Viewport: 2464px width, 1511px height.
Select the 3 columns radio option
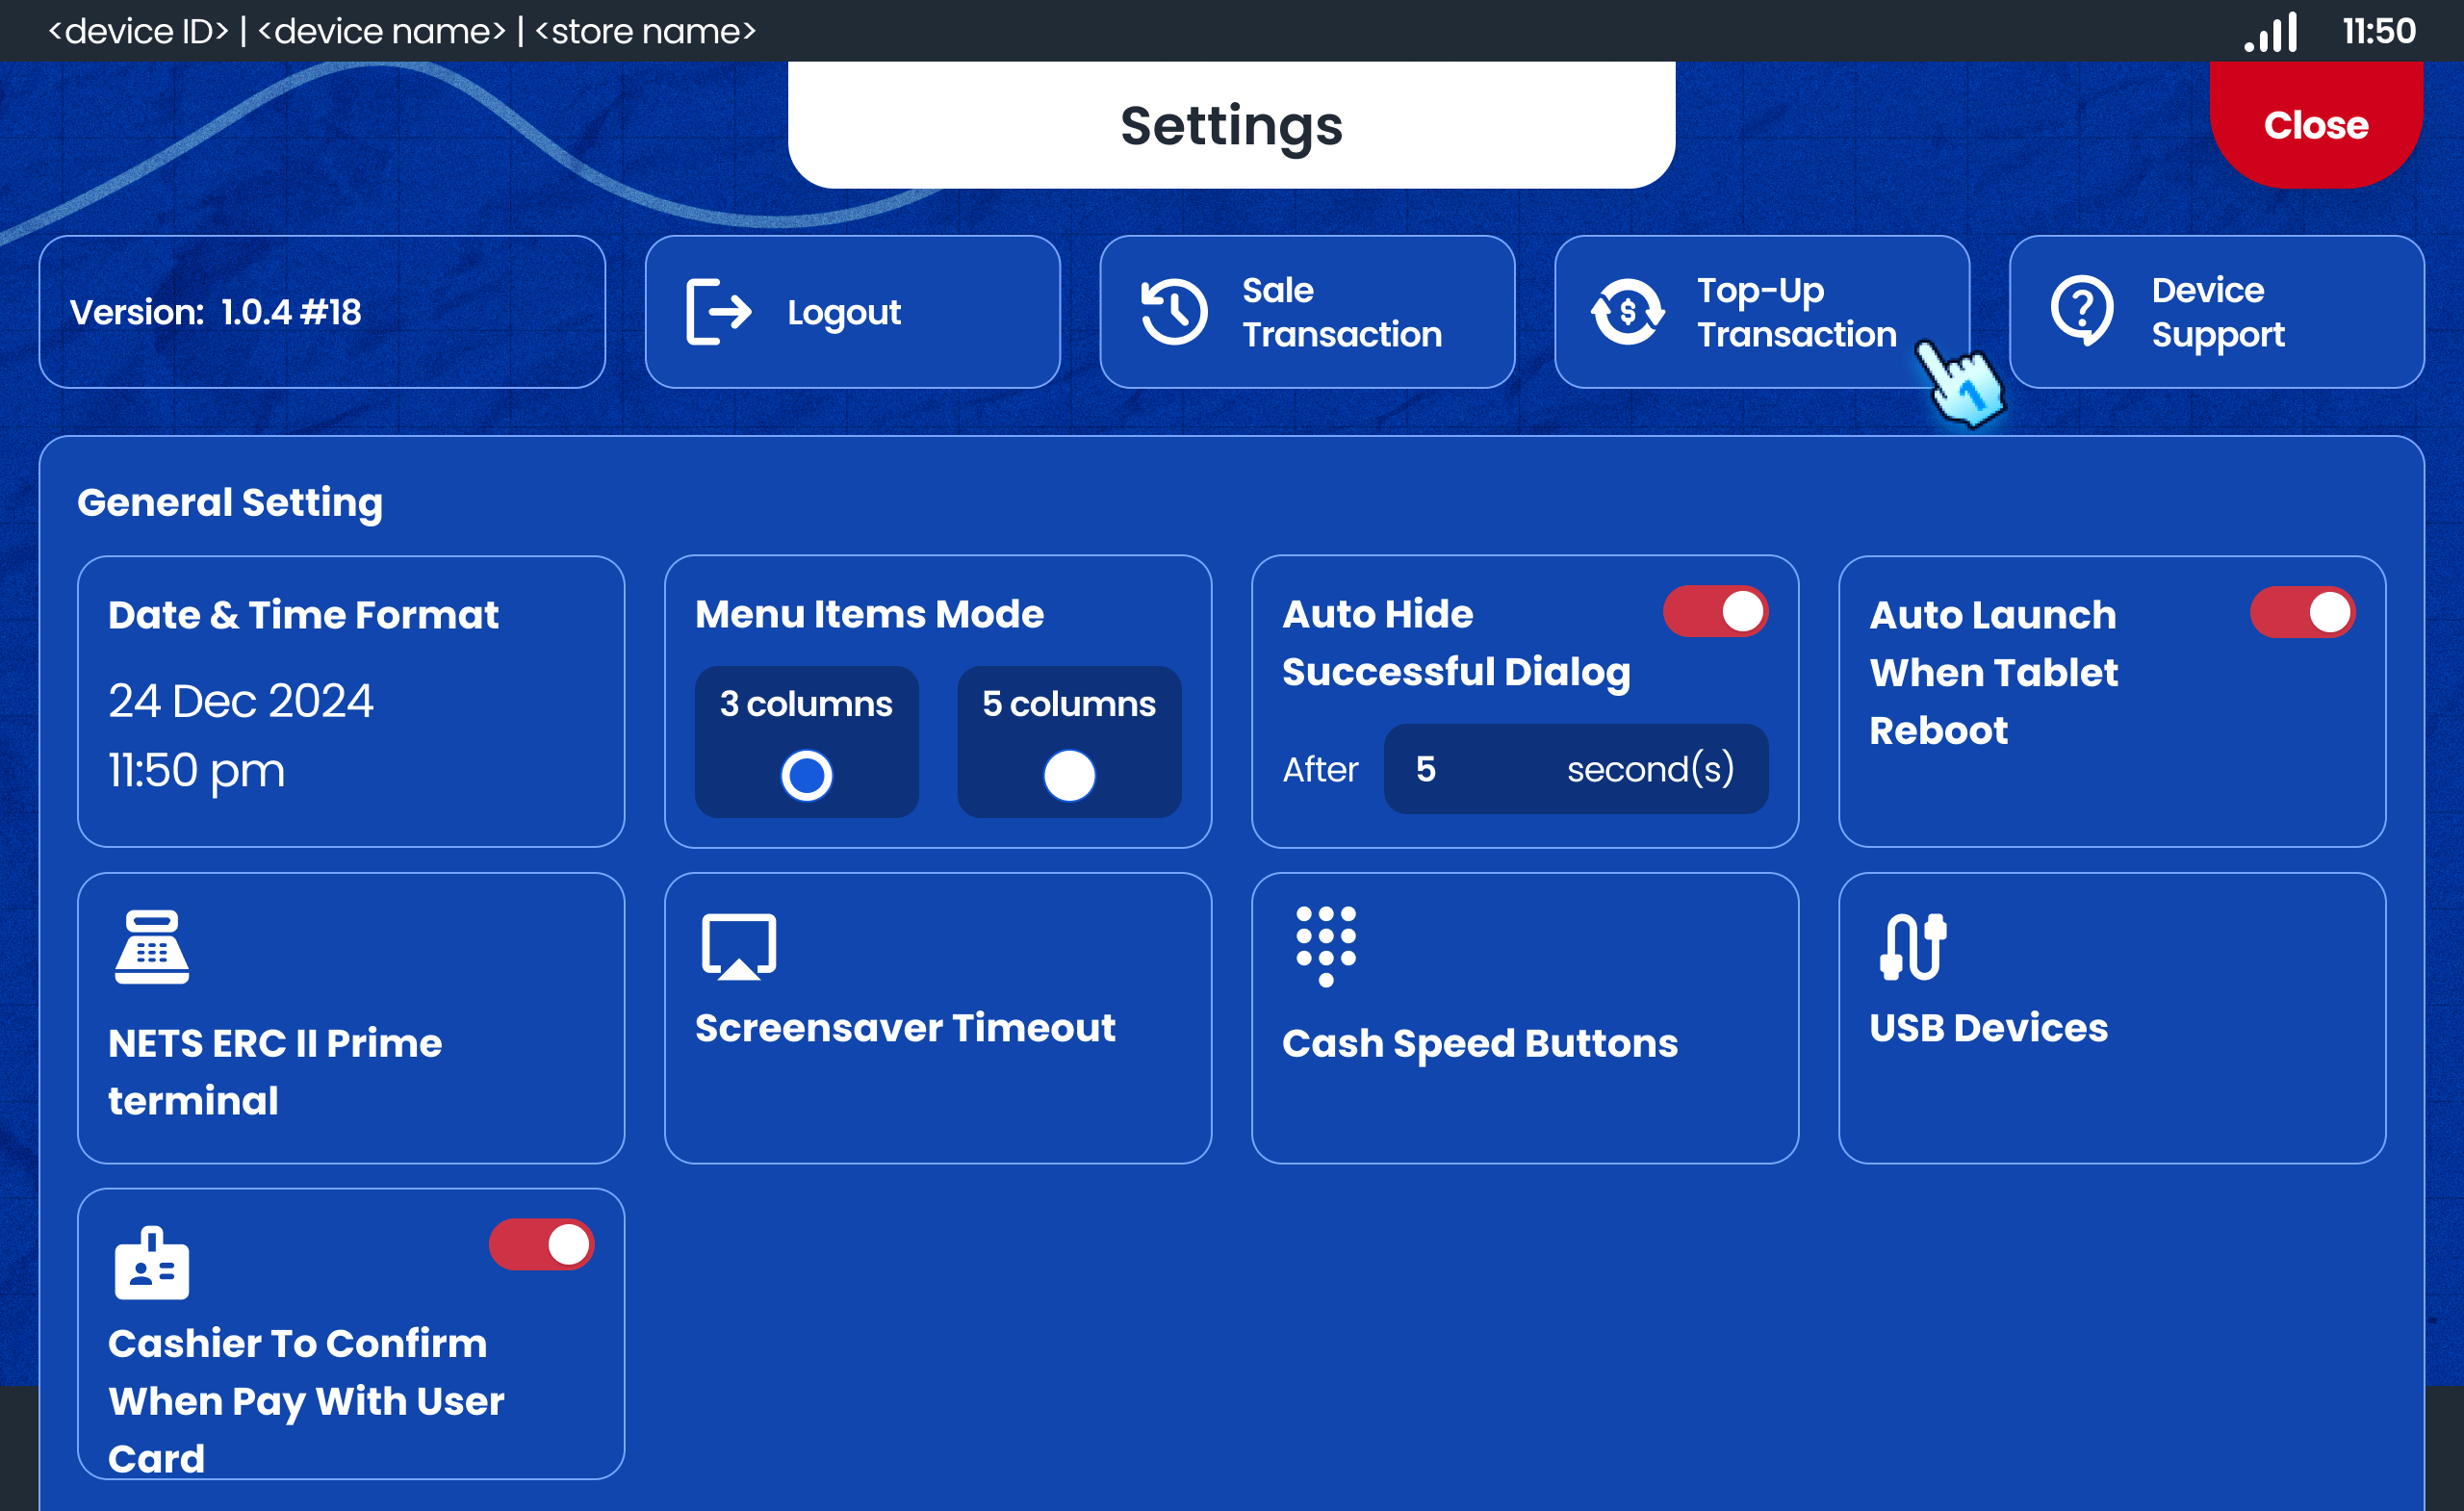[x=806, y=775]
